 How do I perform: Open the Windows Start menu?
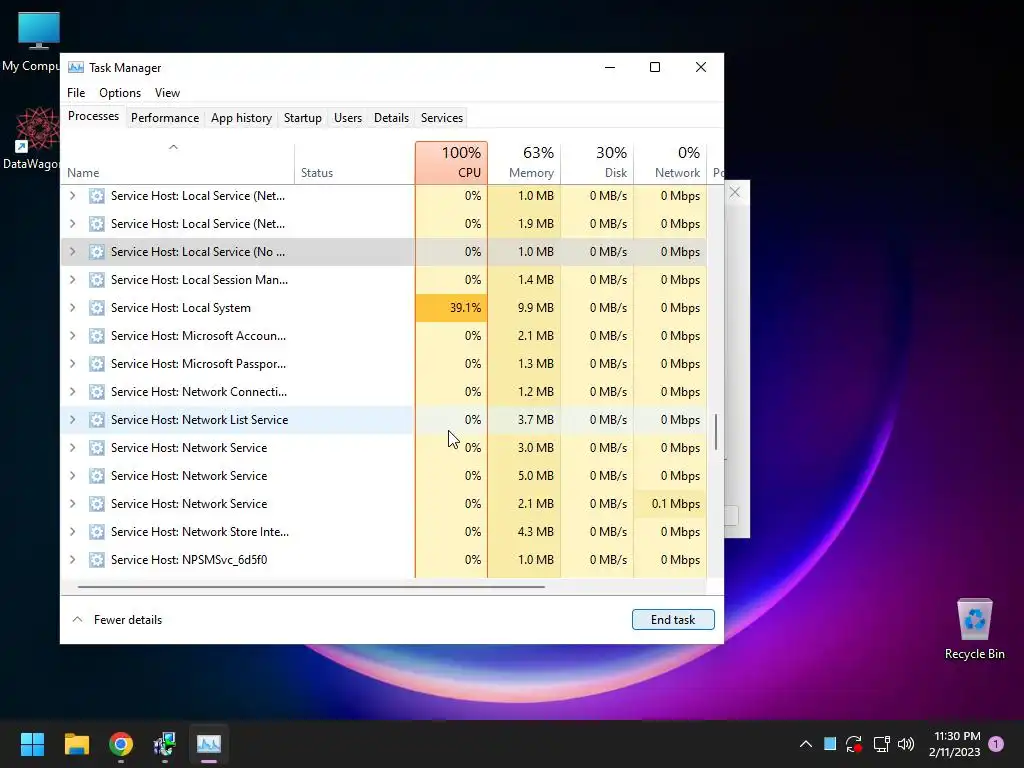32,744
